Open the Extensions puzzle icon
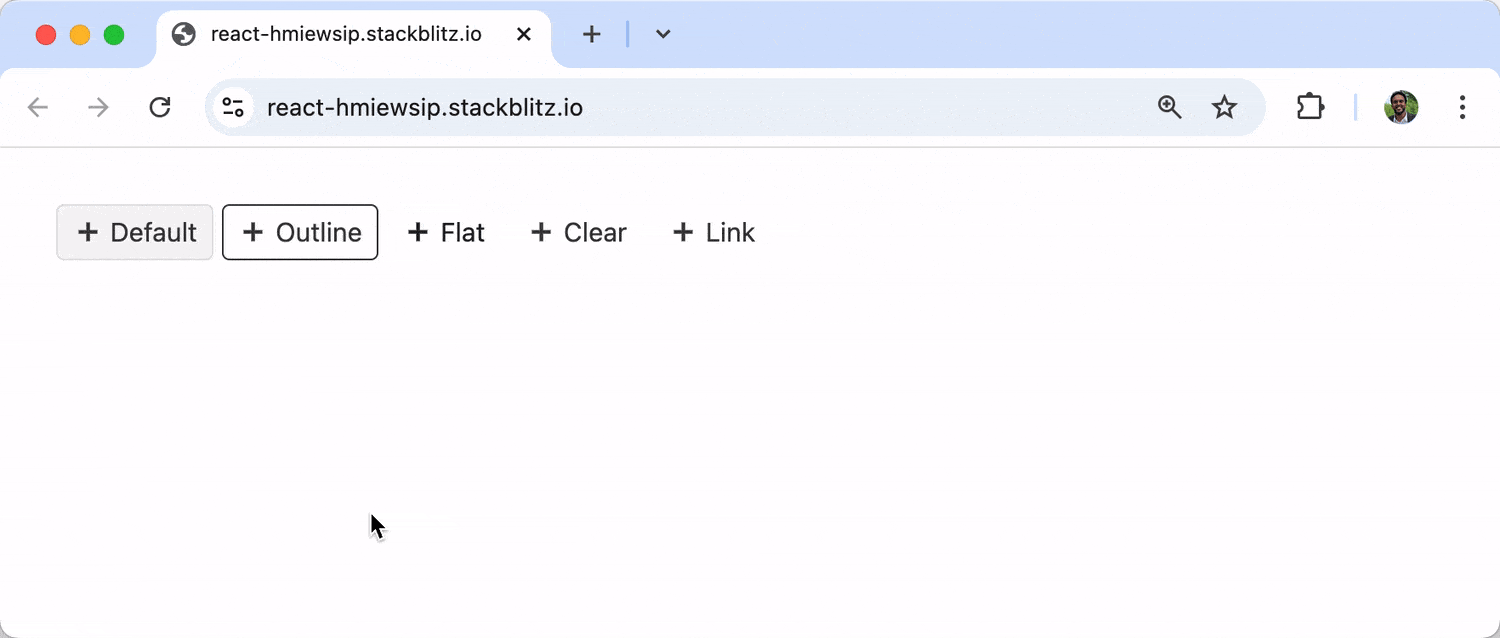 point(1310,107)
